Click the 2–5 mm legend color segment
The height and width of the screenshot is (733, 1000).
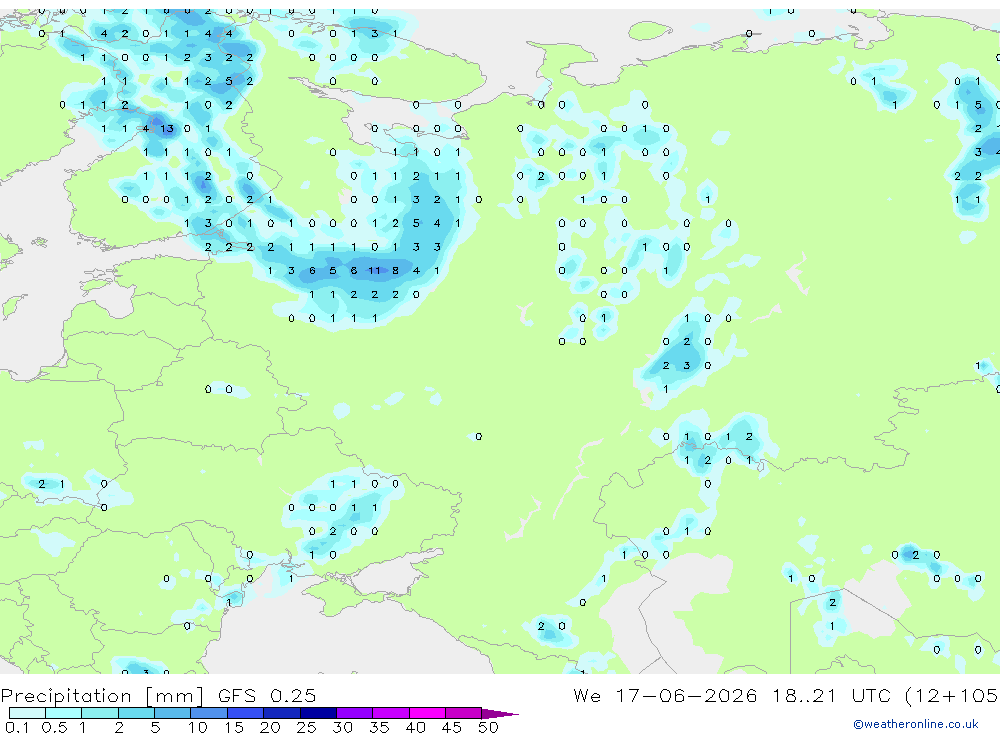click(136, 713)
